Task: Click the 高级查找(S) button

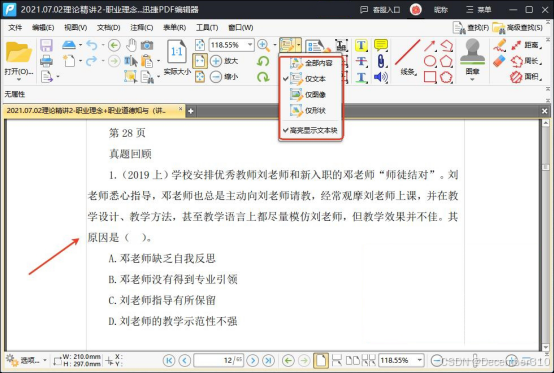Action: click(517, 28)
